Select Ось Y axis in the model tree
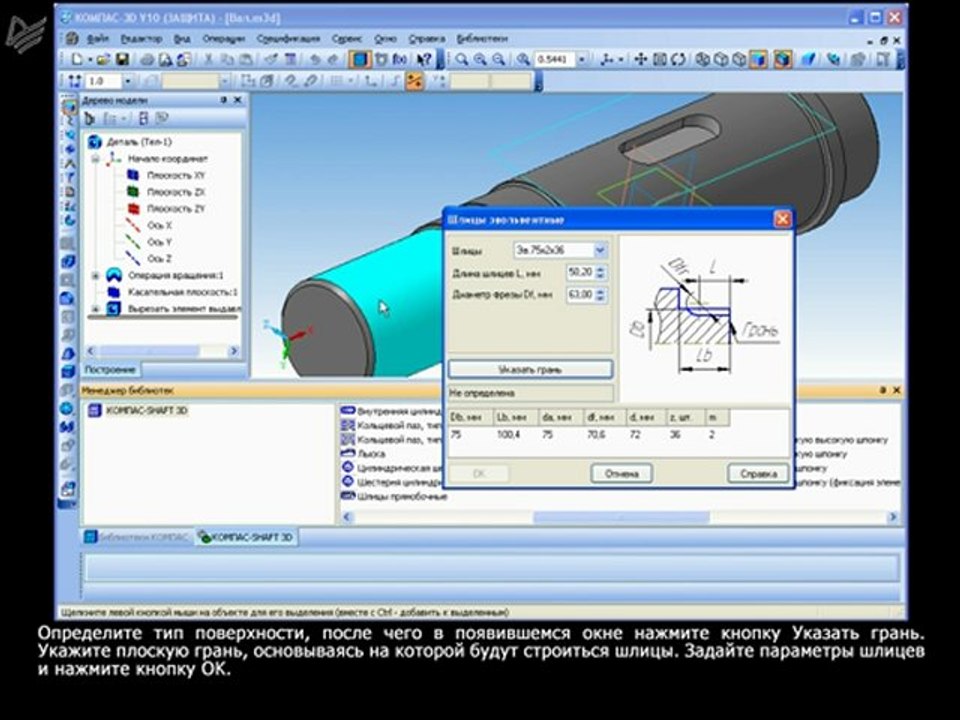This screenshot has height=720, width=960. point(160,242)
